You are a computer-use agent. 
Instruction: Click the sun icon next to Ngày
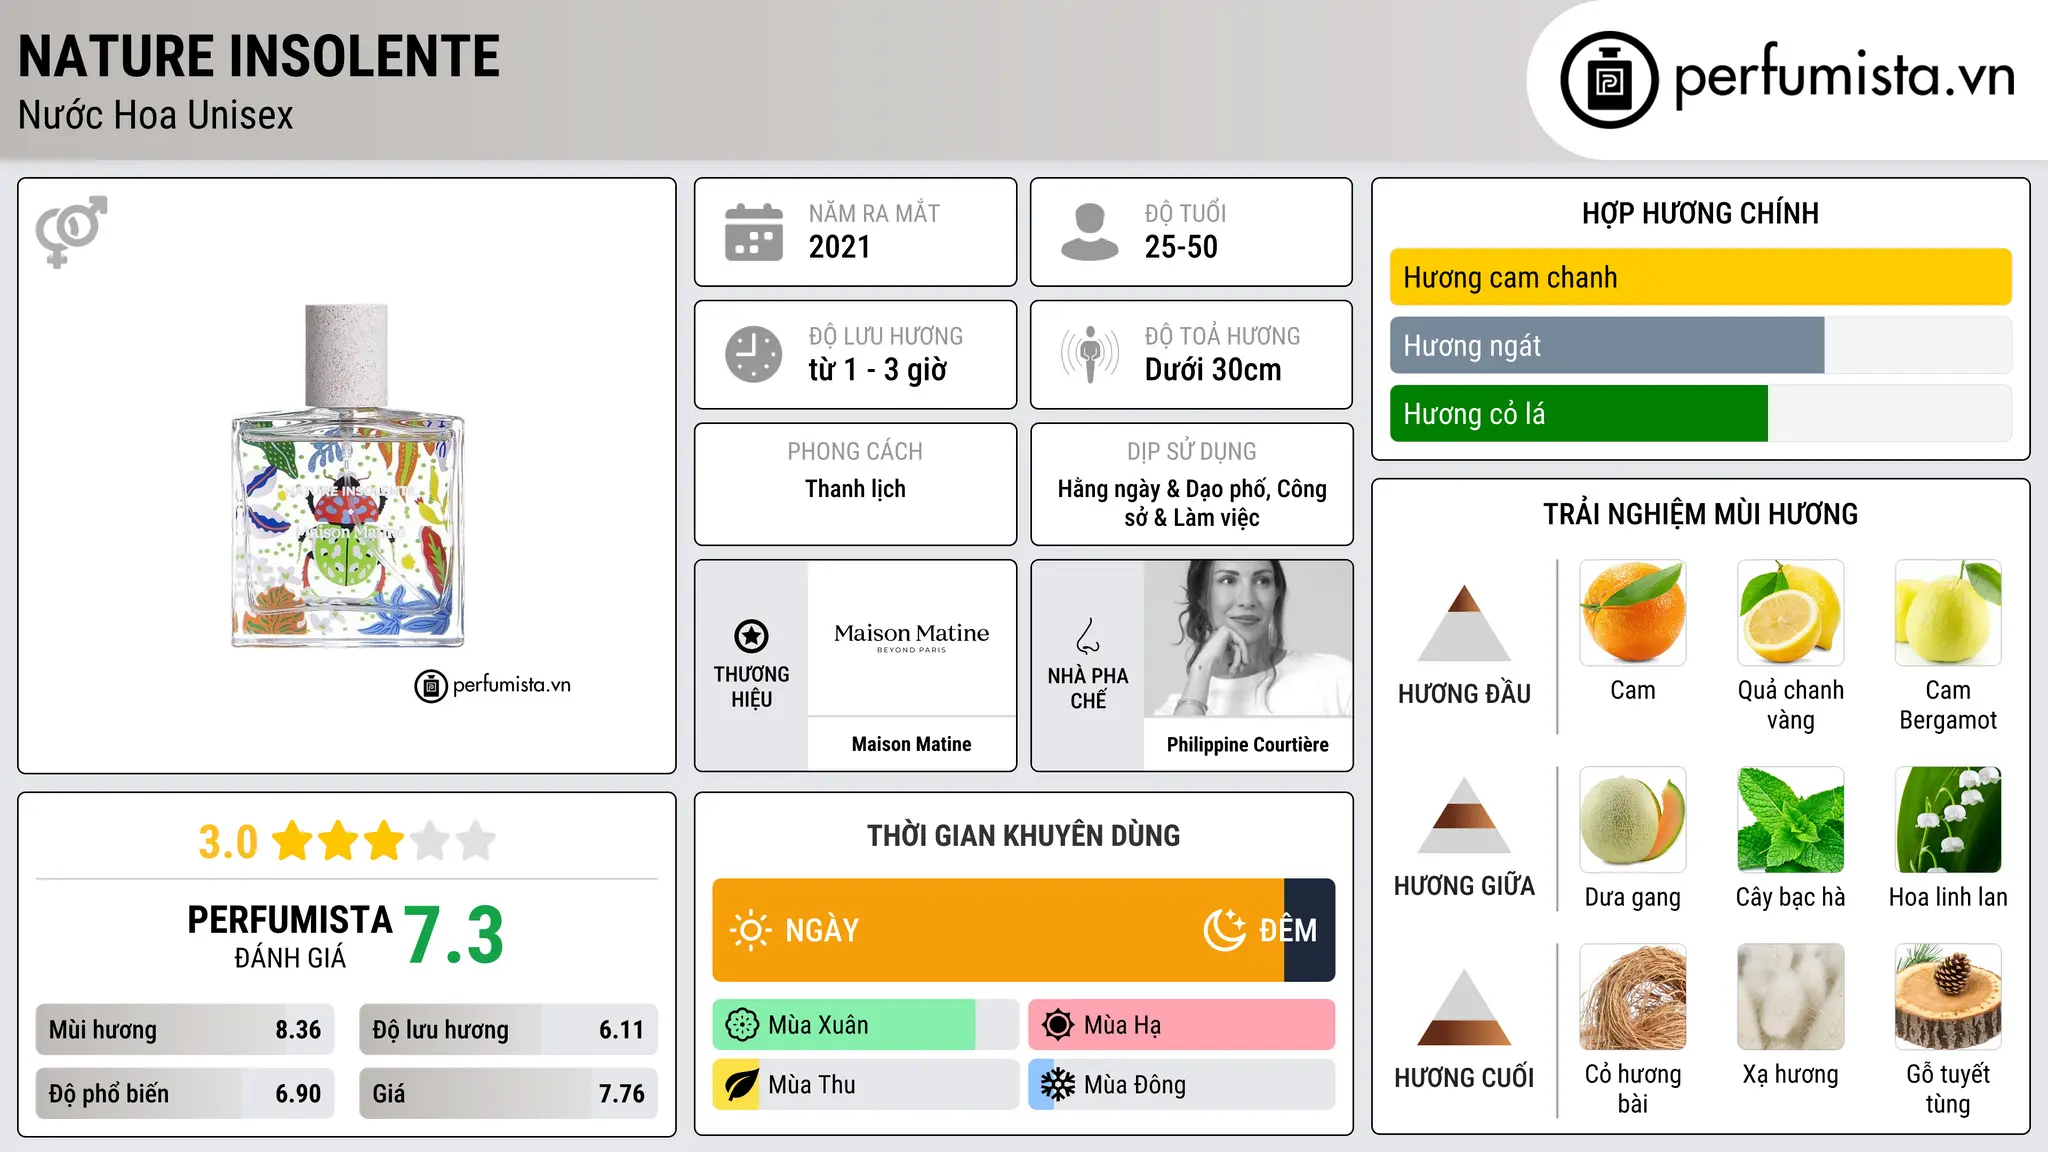[750, 930]
